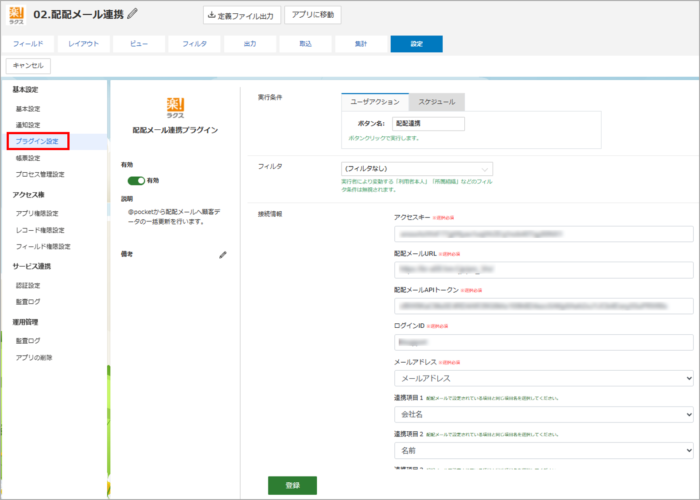
Task: Open アプリの削除 in sidebar
Action: [x=34, y=358]
